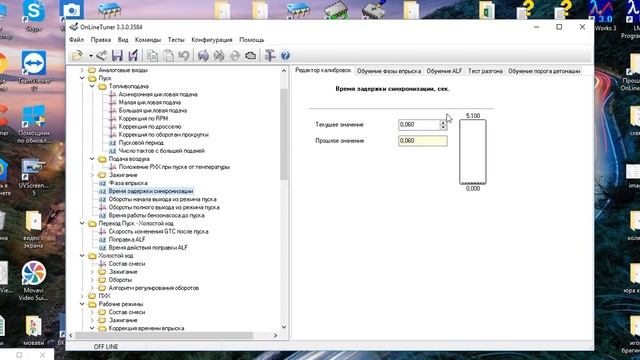Screen dimensions: 640x360
Task: Switch to the Обучение фазы впрыска tab
Action: pos(389,71)
